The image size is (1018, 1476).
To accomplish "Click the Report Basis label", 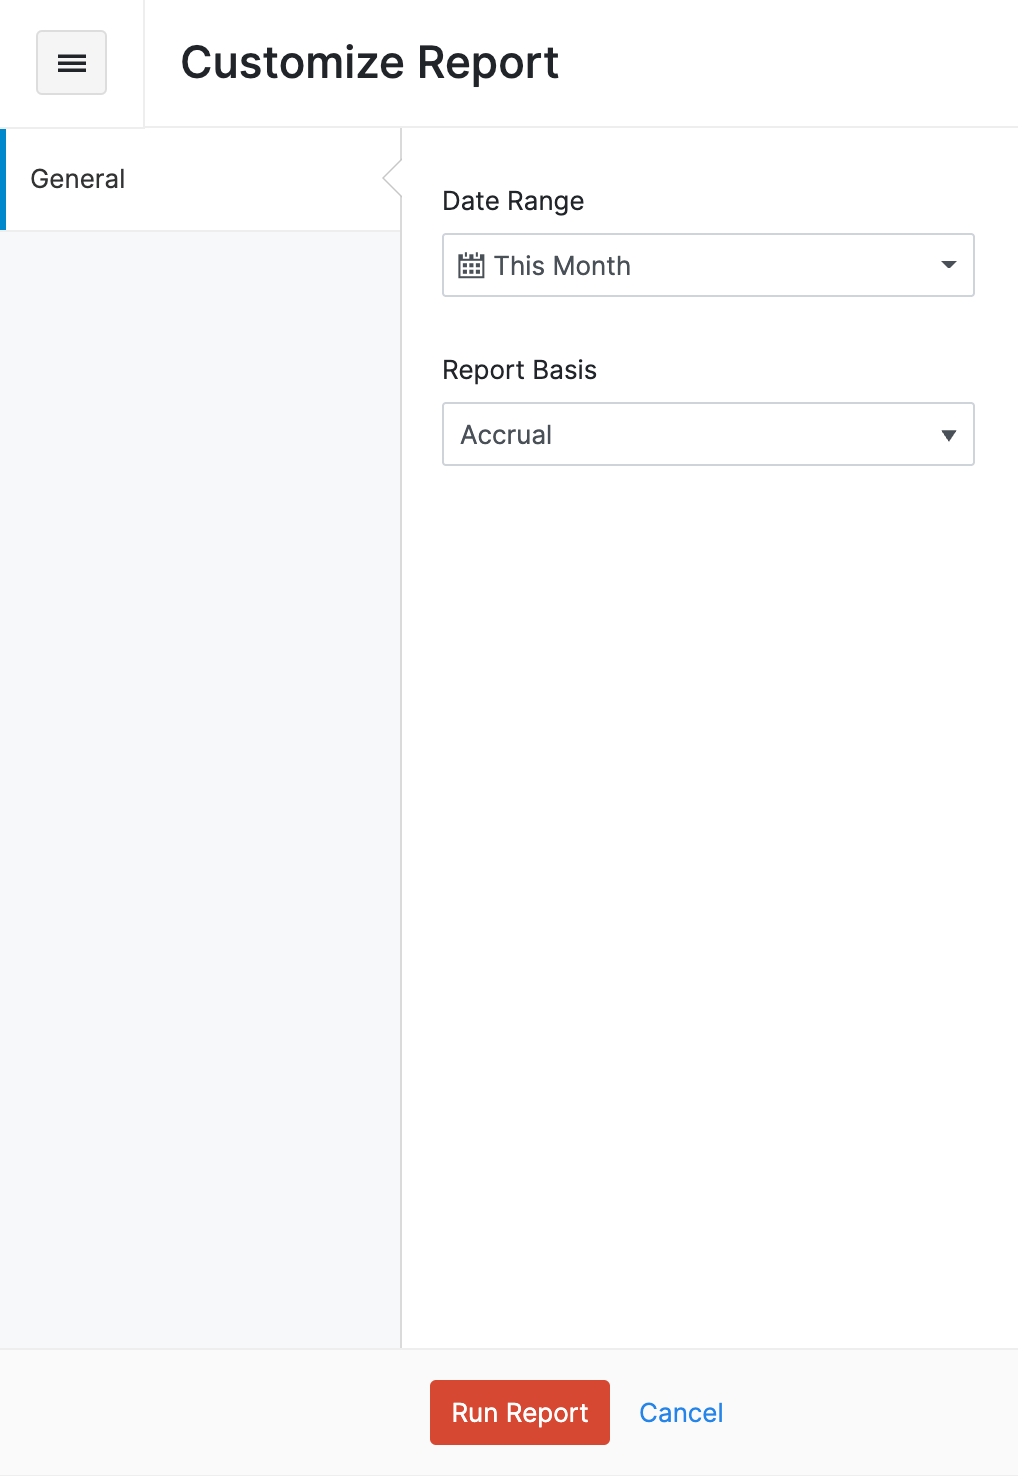I will 519,370.
